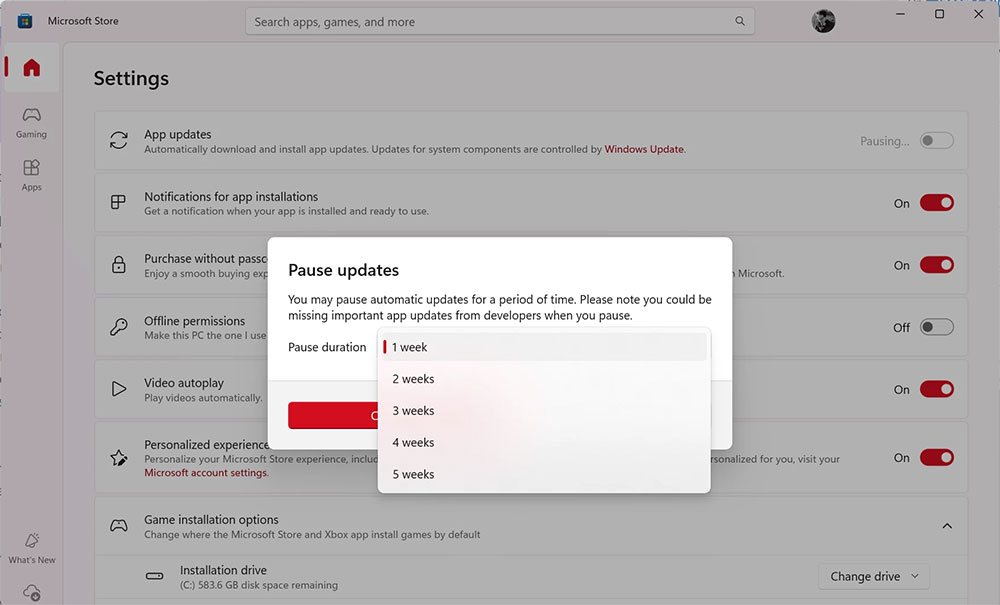The image size is (1000, 605).
Task: Select 5 weeks from the pause duration list
Action: pyautogui.click(x=413, y=473)
